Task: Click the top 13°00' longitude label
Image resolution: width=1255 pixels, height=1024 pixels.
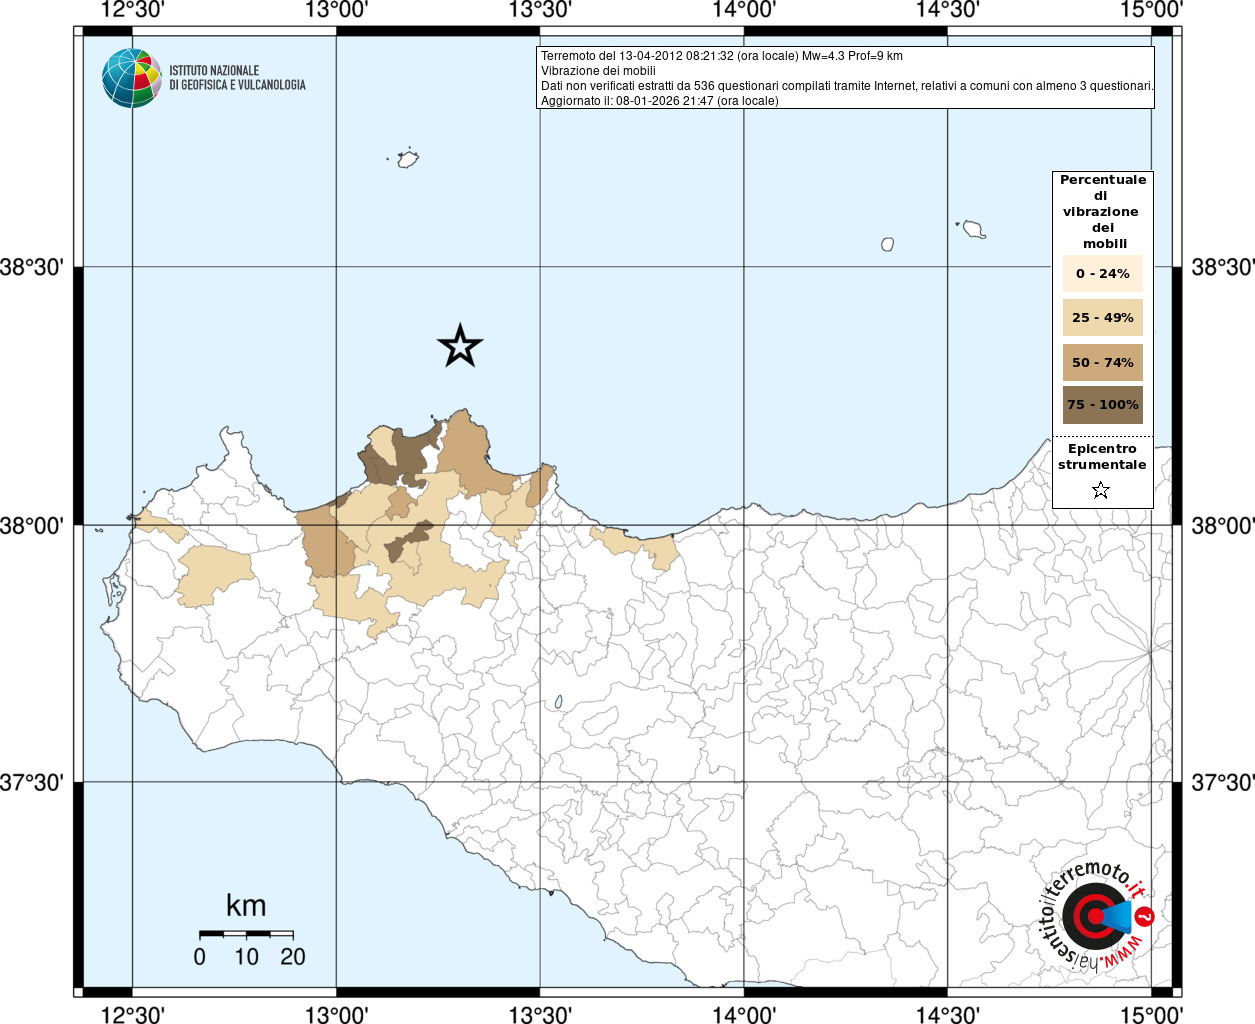Action: (337, 10)
